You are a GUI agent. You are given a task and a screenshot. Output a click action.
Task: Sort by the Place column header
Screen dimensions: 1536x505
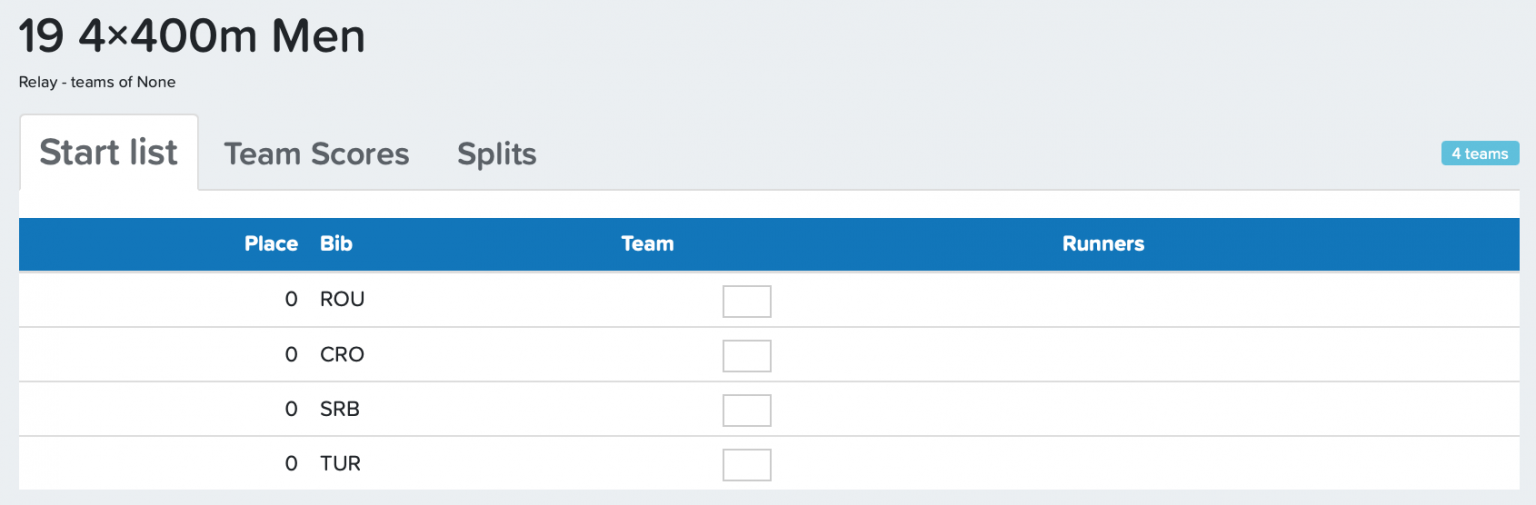271,244
